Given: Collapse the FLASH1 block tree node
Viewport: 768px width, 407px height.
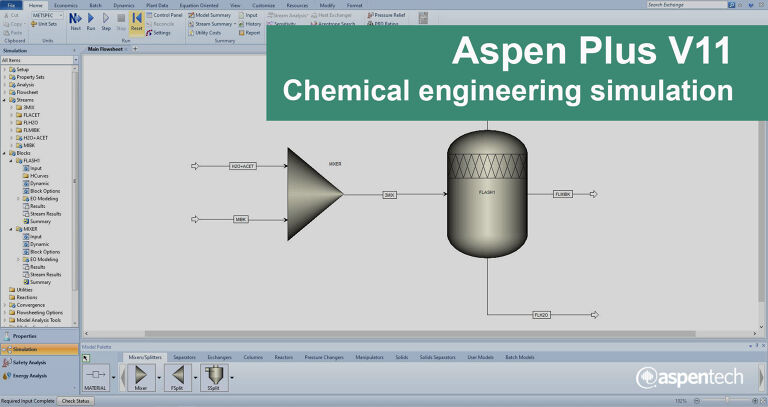Looking at the screenshot, I should (12, 161).
